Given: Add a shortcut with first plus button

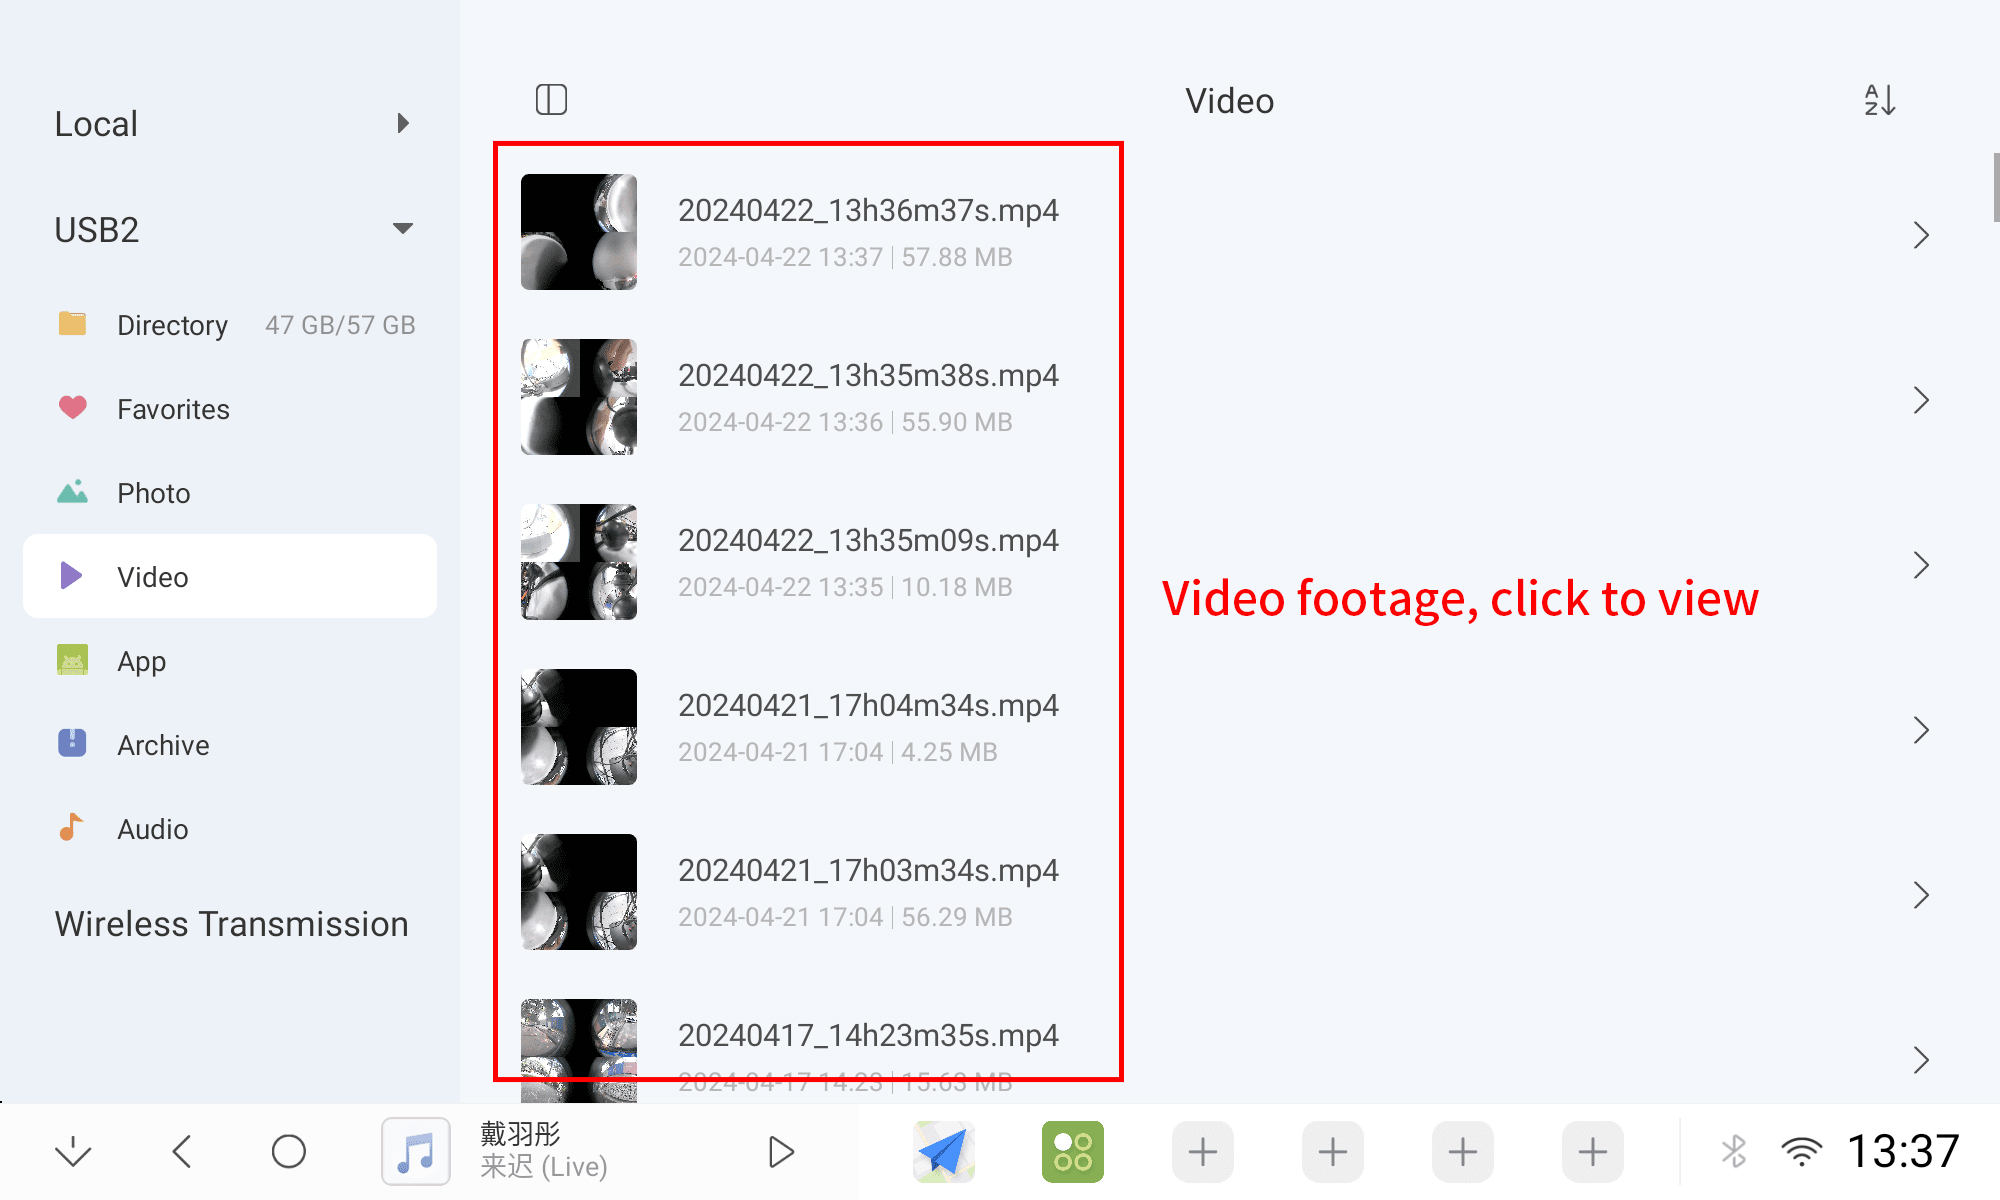Looking at the screenshot, I should coord(1202,1152).
